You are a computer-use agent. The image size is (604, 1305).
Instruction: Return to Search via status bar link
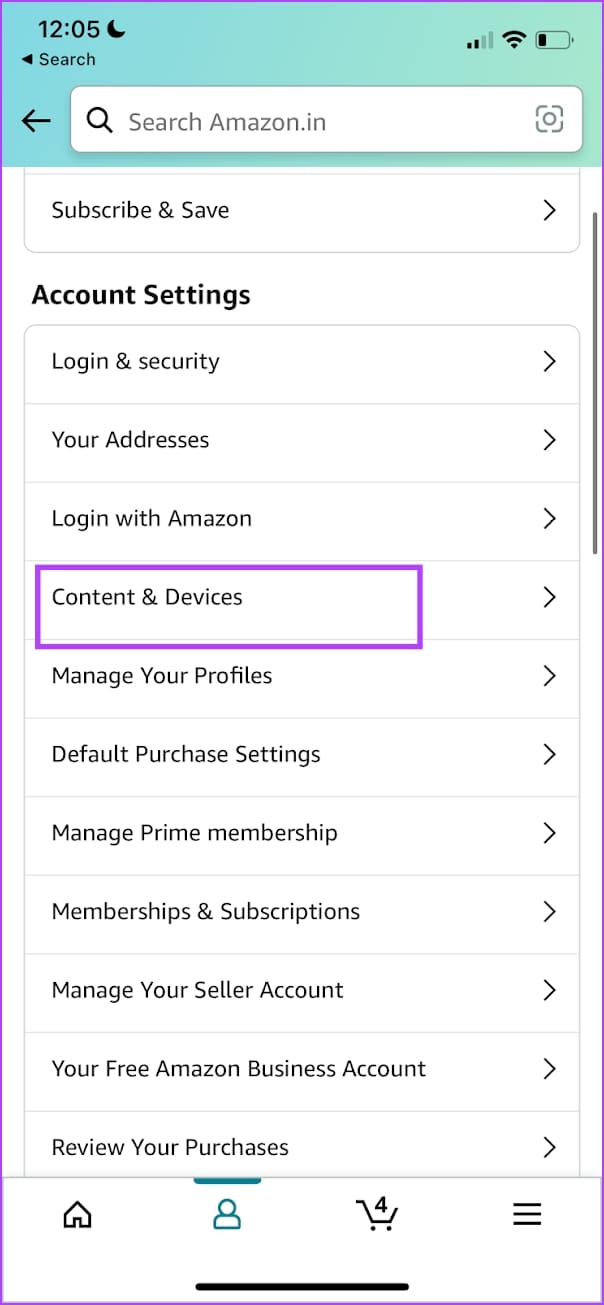(x=58, y=60)
